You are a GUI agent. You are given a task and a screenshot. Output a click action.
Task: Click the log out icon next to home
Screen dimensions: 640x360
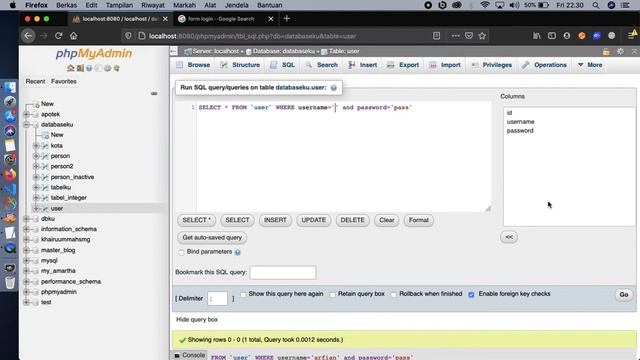(x=80, y=68)
